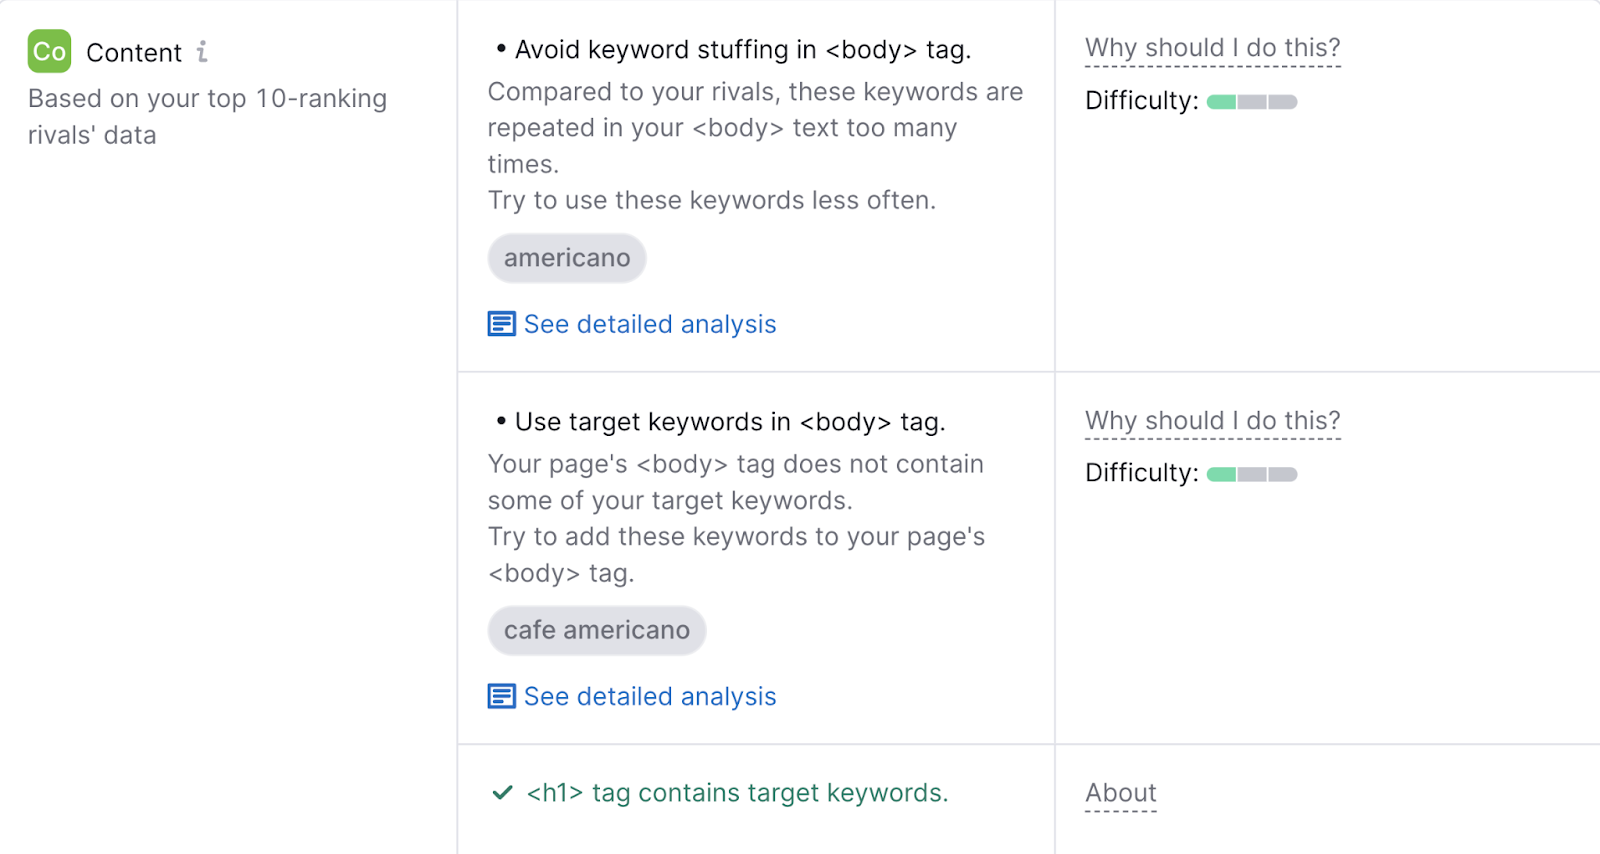The width and height of the screenshot is (1600, 854).
Task: Select the "cafe americano" keyword chip
Action: point(596,630)
